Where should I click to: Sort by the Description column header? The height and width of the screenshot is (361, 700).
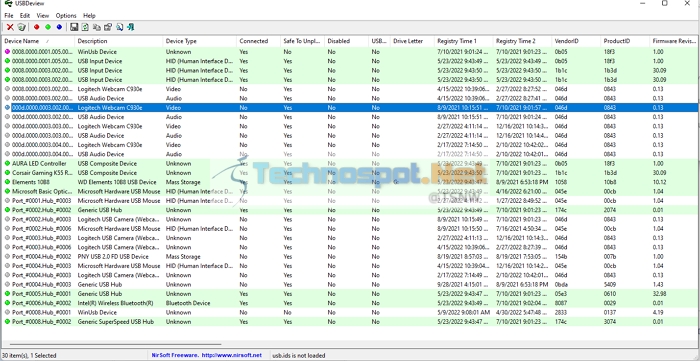(119, 41)
